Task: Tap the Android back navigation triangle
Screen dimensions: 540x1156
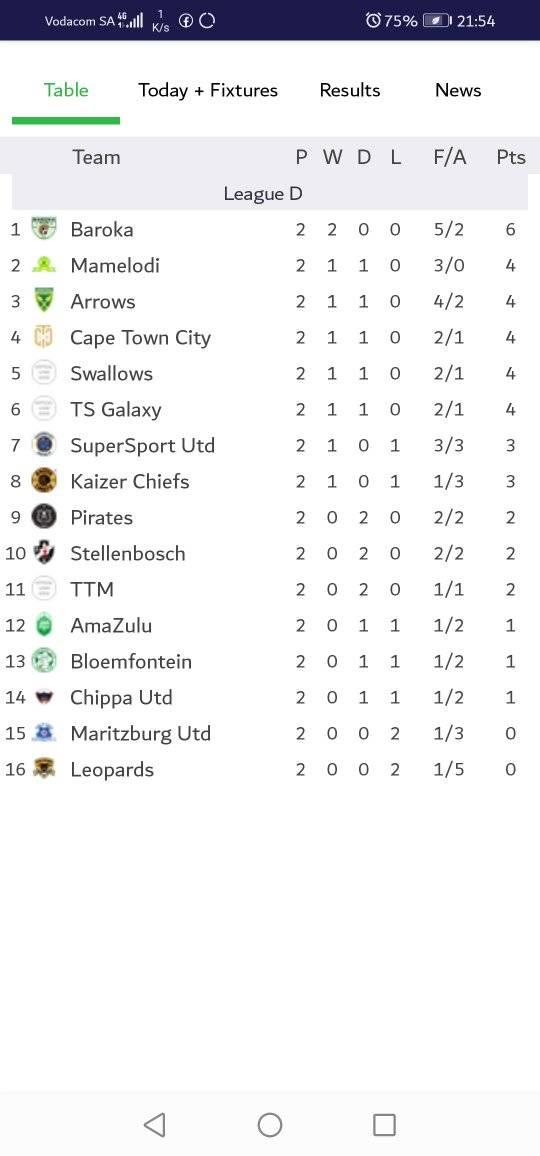Action: [x=154, y=1124]
